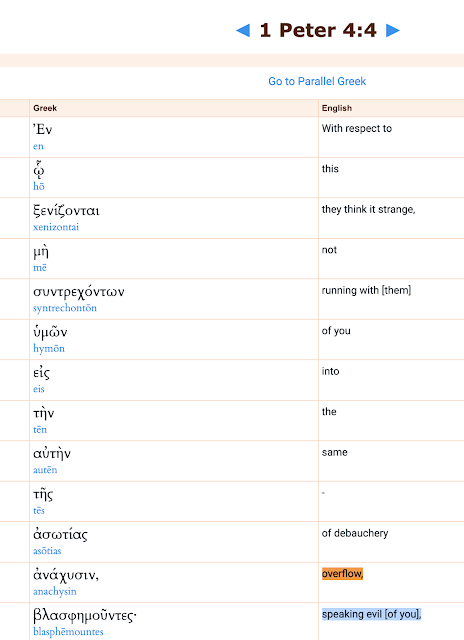Open transliteration link 'en'
This screenshot has height=640, width=464.
tap(38, 146)
